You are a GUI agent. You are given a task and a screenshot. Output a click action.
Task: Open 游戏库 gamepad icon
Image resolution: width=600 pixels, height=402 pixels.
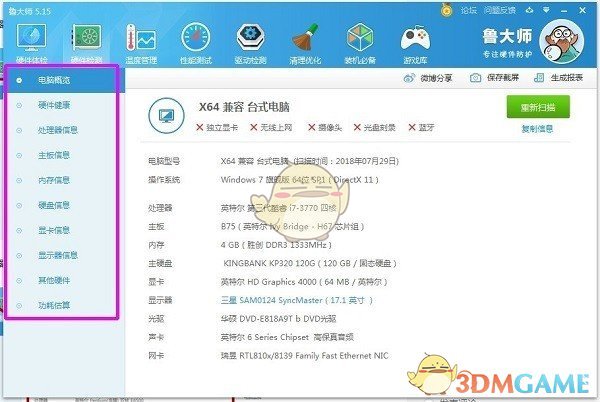click(415, 43)
